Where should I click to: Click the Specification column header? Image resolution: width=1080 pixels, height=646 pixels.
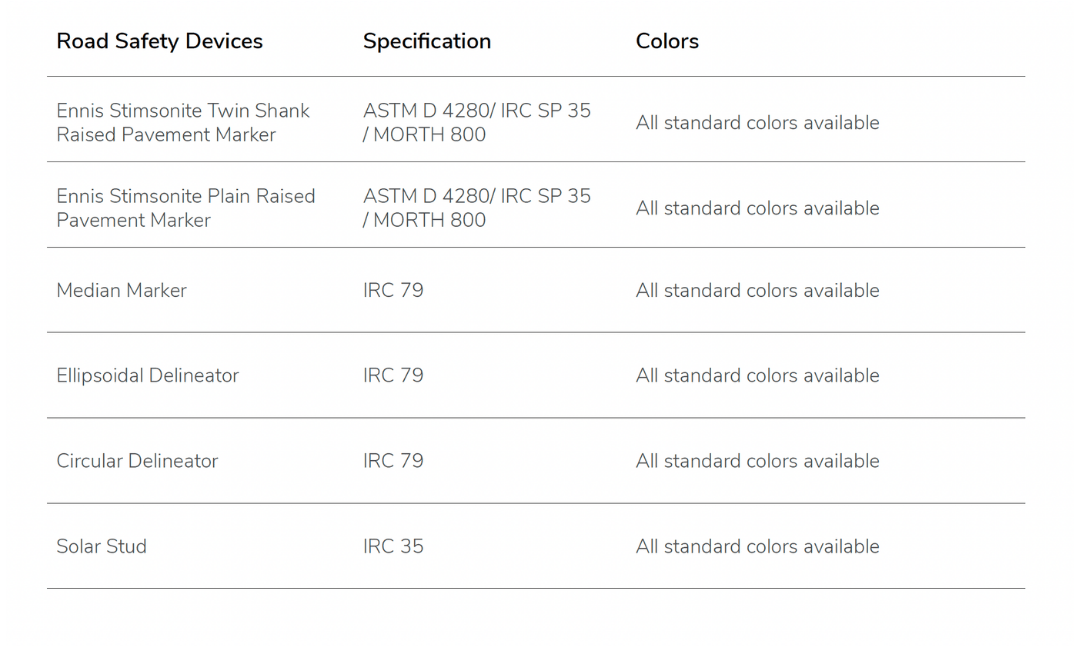[427, 41]
